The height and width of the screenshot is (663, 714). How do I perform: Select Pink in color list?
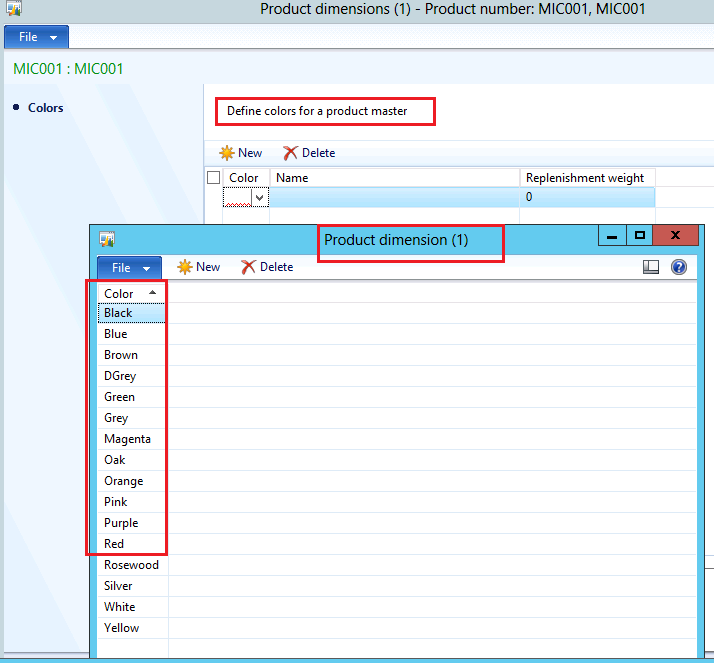tap(131, 502)
